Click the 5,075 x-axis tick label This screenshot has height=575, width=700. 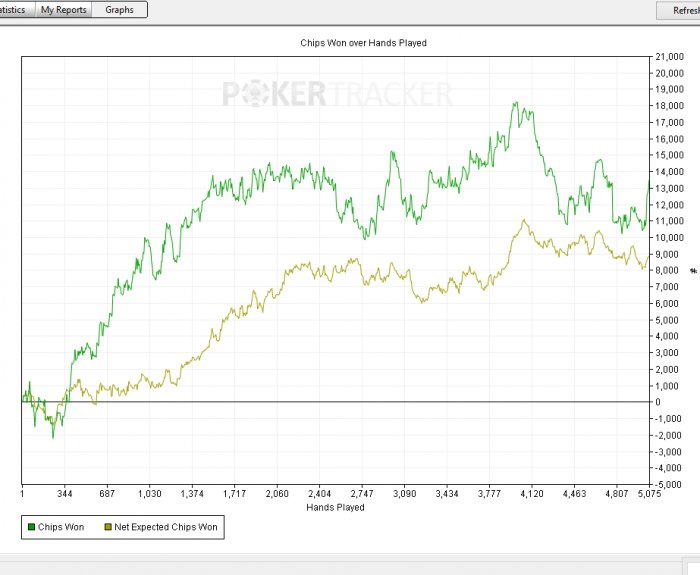(649, 494)
